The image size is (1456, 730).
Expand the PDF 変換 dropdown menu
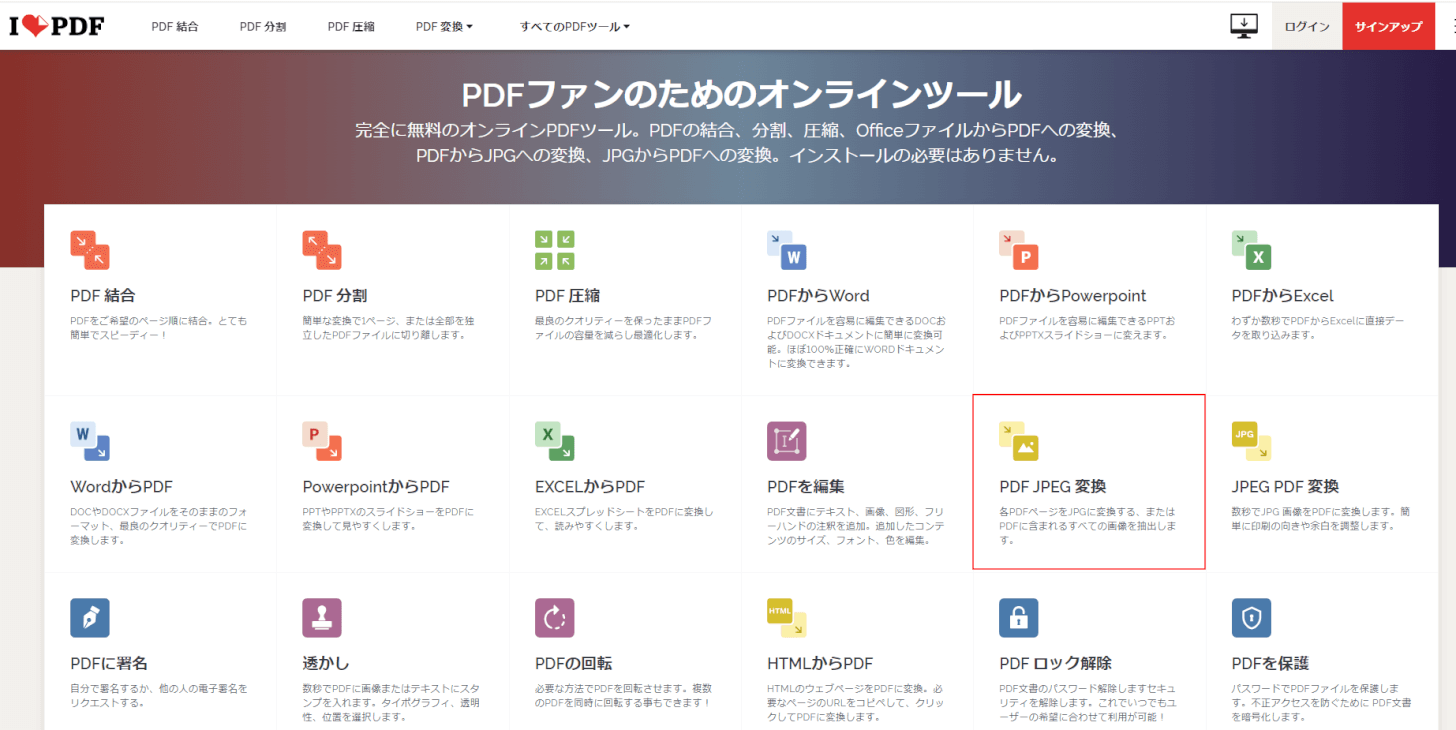pos(445,27)
